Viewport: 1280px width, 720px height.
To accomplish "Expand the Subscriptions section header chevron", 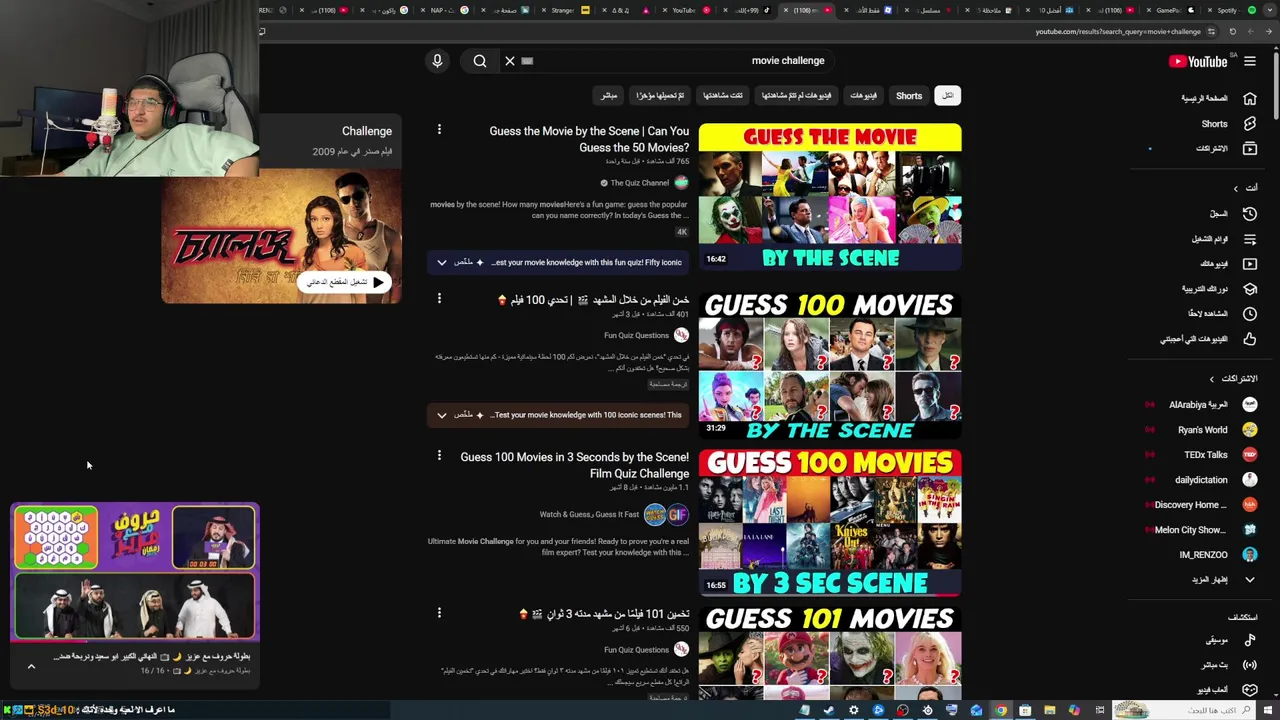I will pos(1211,379).
